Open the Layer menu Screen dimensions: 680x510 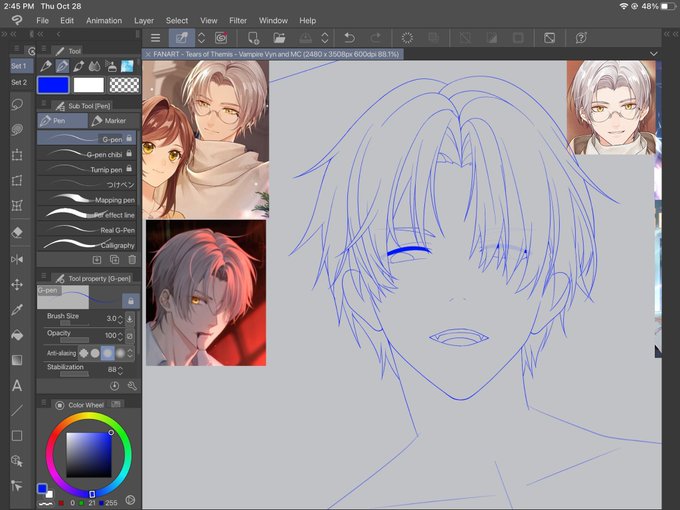[144, 20]
